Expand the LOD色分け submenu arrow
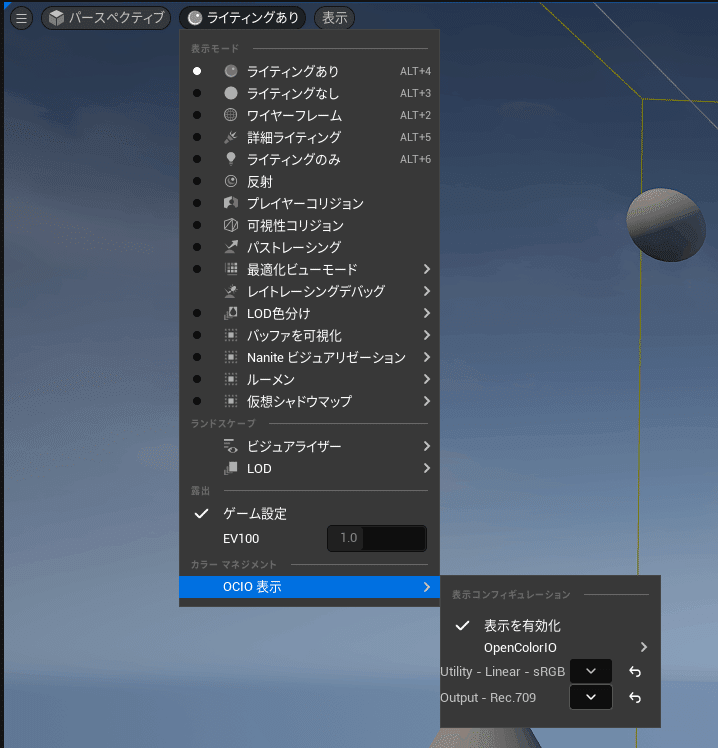 point(427,313)
